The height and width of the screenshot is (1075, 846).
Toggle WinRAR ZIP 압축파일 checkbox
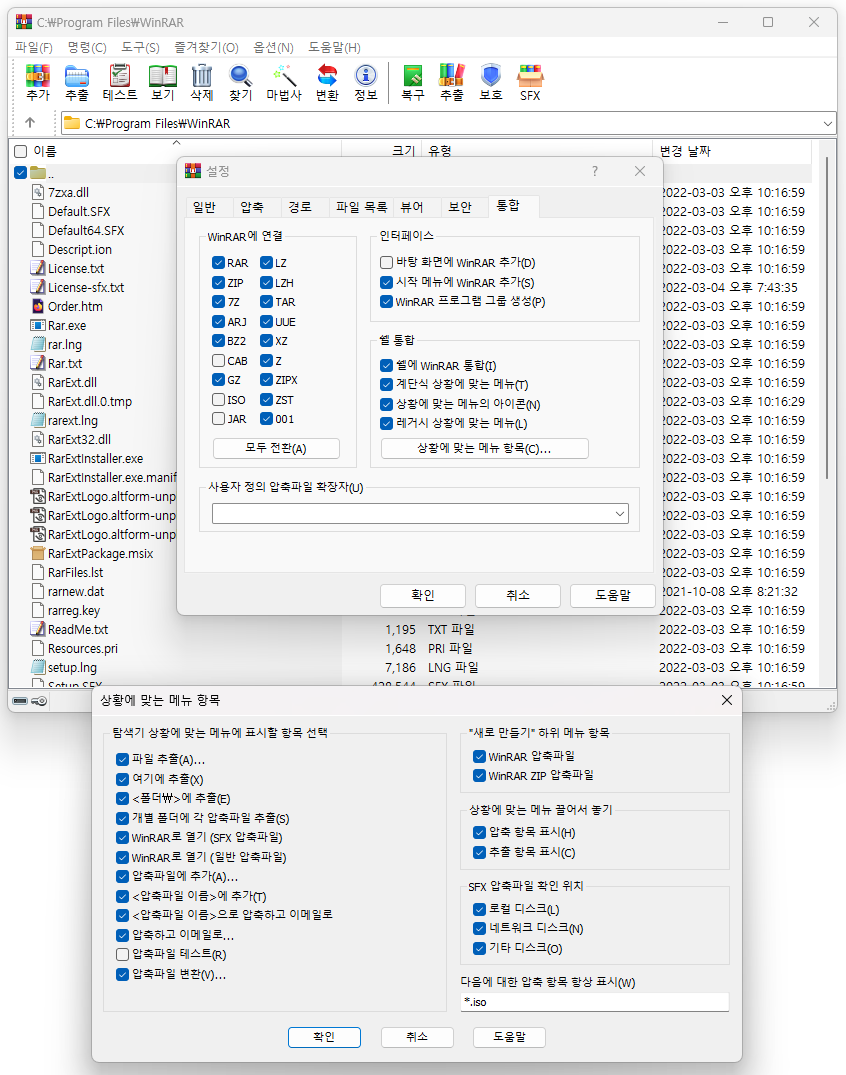pos(479,775)
